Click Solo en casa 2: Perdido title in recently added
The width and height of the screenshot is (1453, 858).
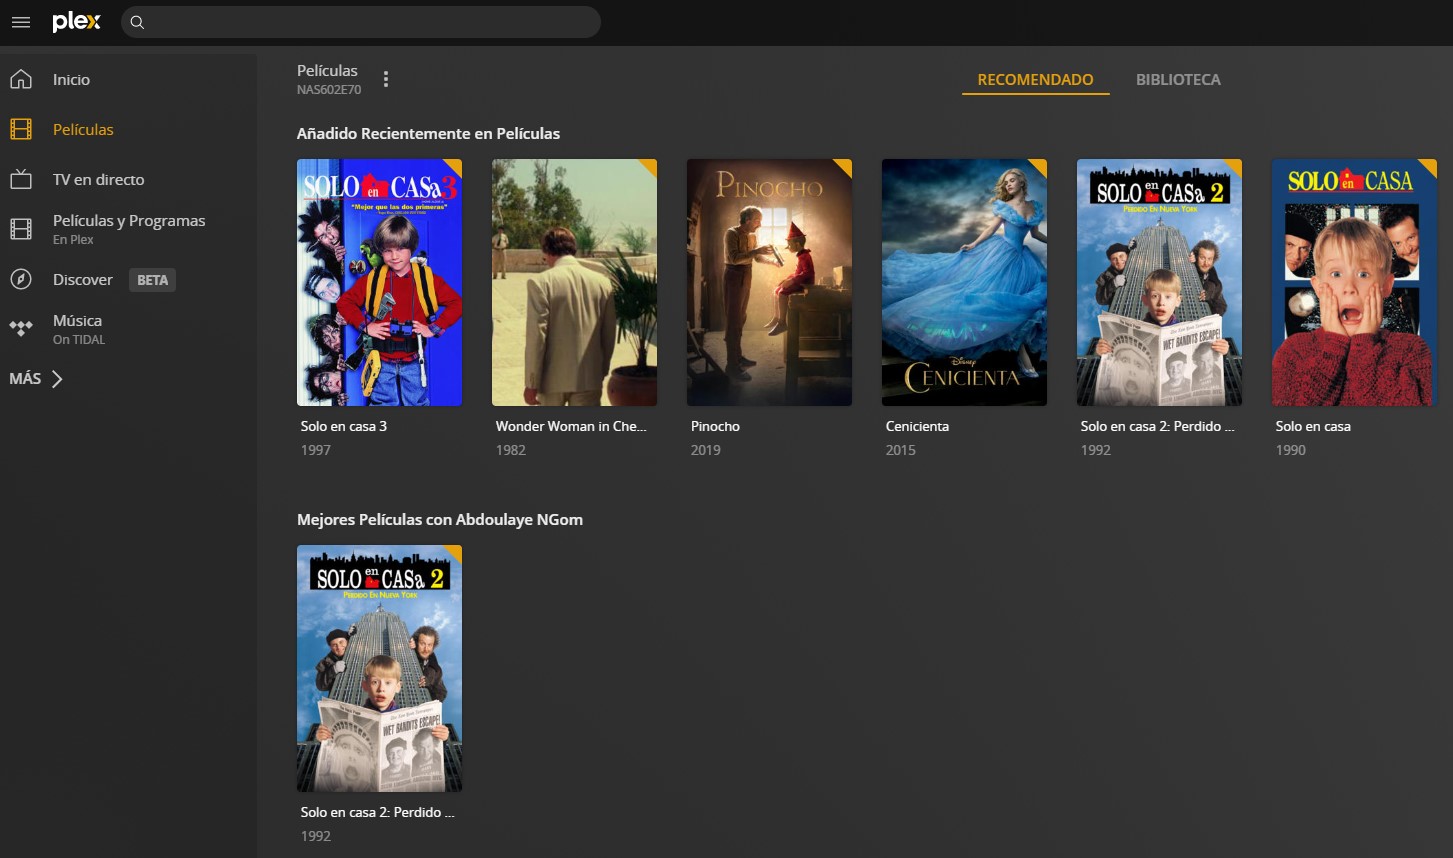tap(1157, 426)
